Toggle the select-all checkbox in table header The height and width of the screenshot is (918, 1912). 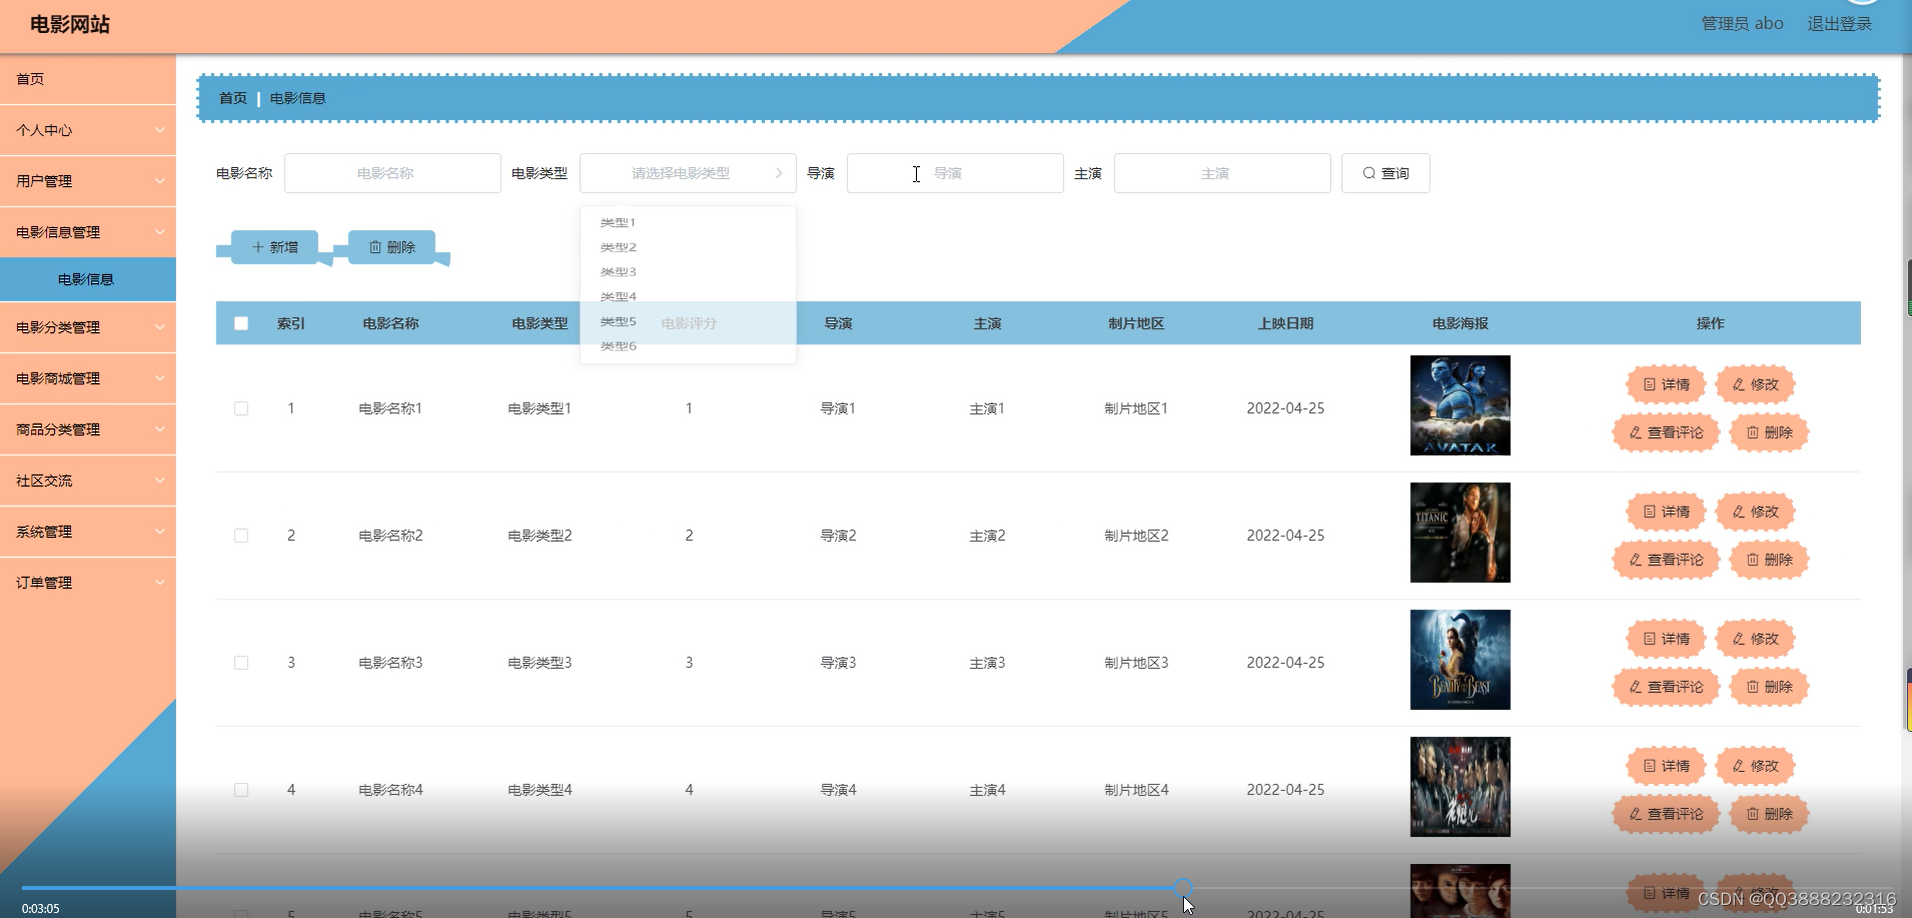(x=241, y=323)
